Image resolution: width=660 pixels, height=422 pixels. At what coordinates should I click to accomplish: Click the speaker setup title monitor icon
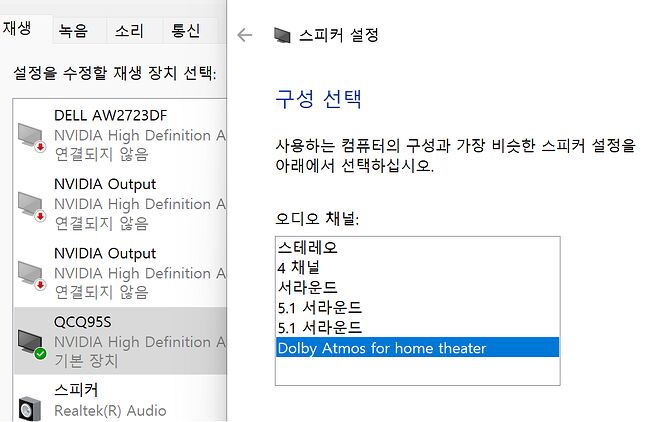(x=282, y=35)
